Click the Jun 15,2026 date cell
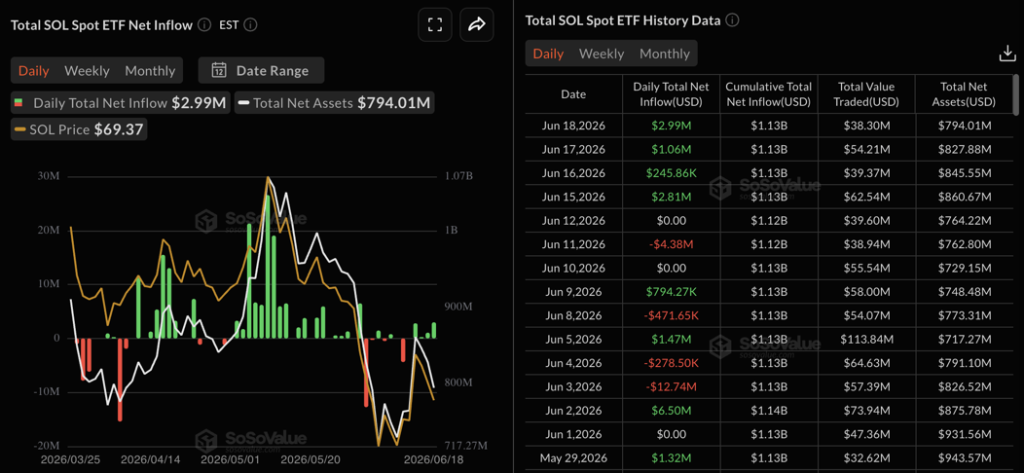The image size is (1024, 473). pyautogui.click(x=573, y=197)
